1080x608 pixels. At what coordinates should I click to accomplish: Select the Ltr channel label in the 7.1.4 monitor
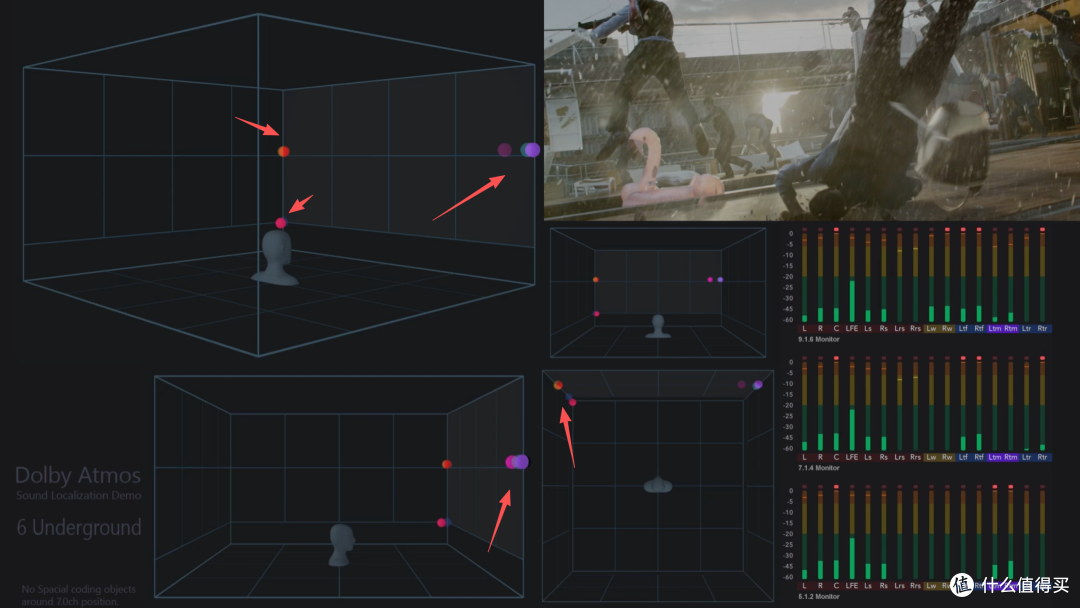(x=1026, y=457)
